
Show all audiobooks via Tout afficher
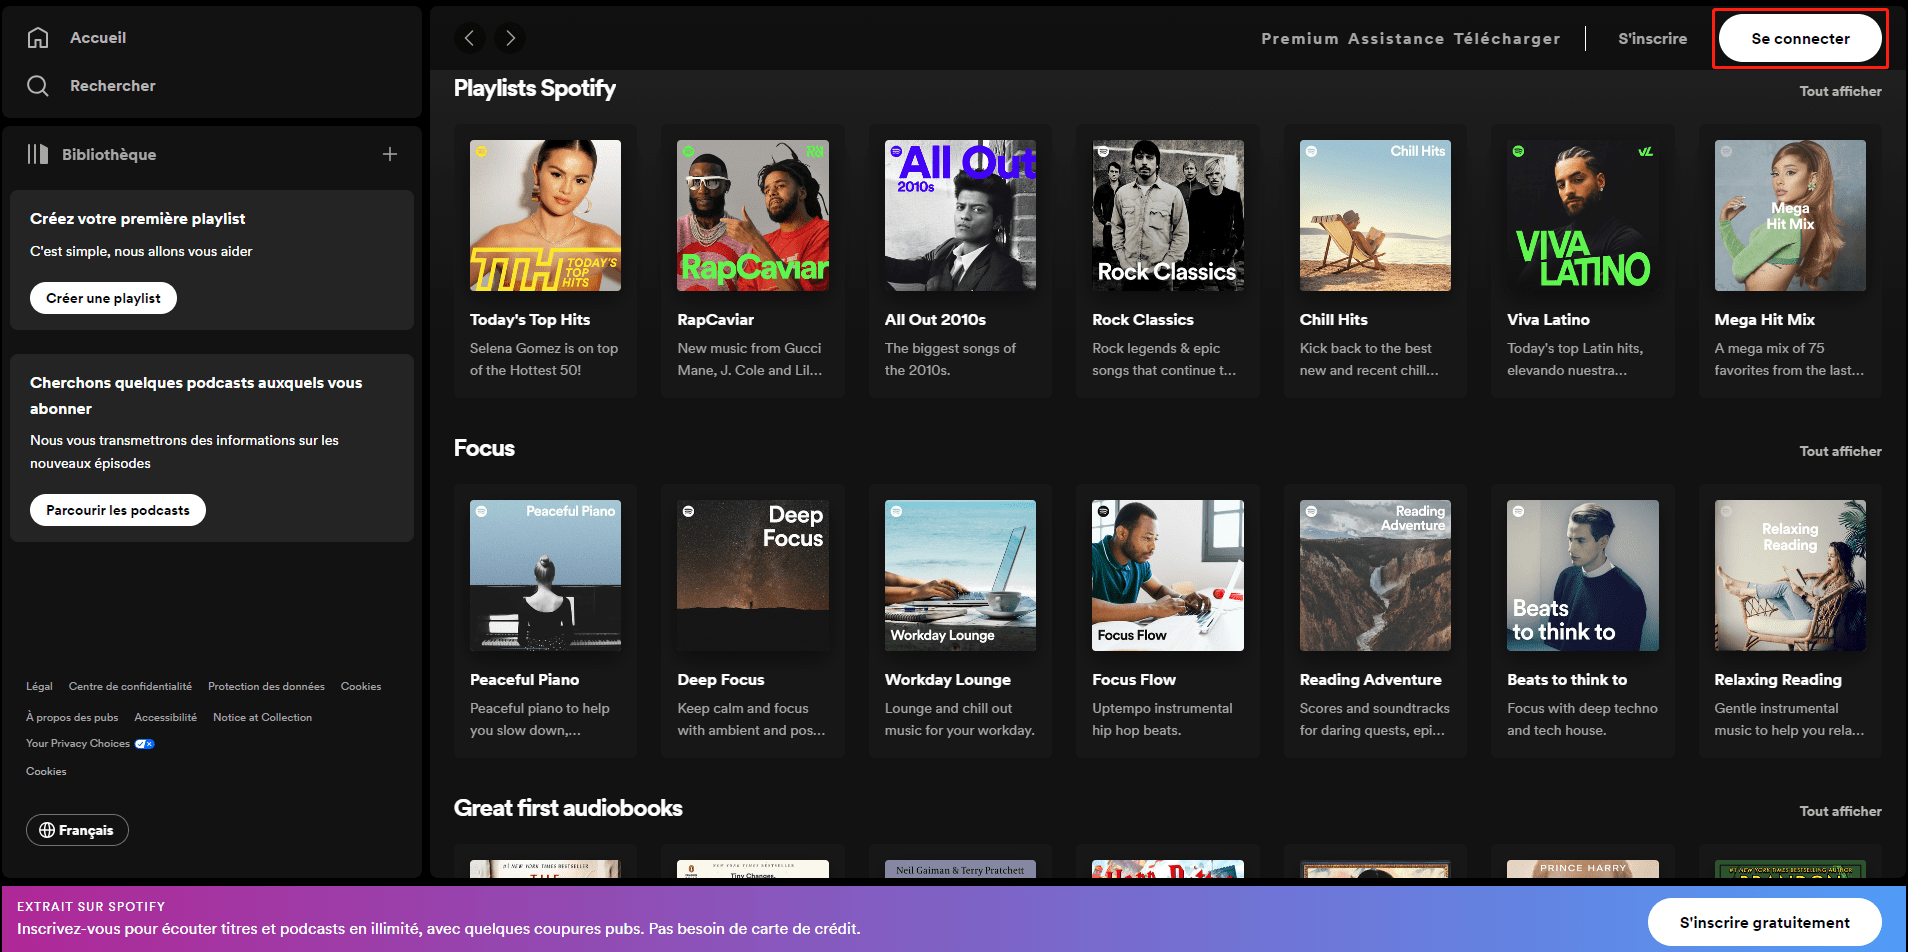pyautogui.click(x=1840, y=811)
